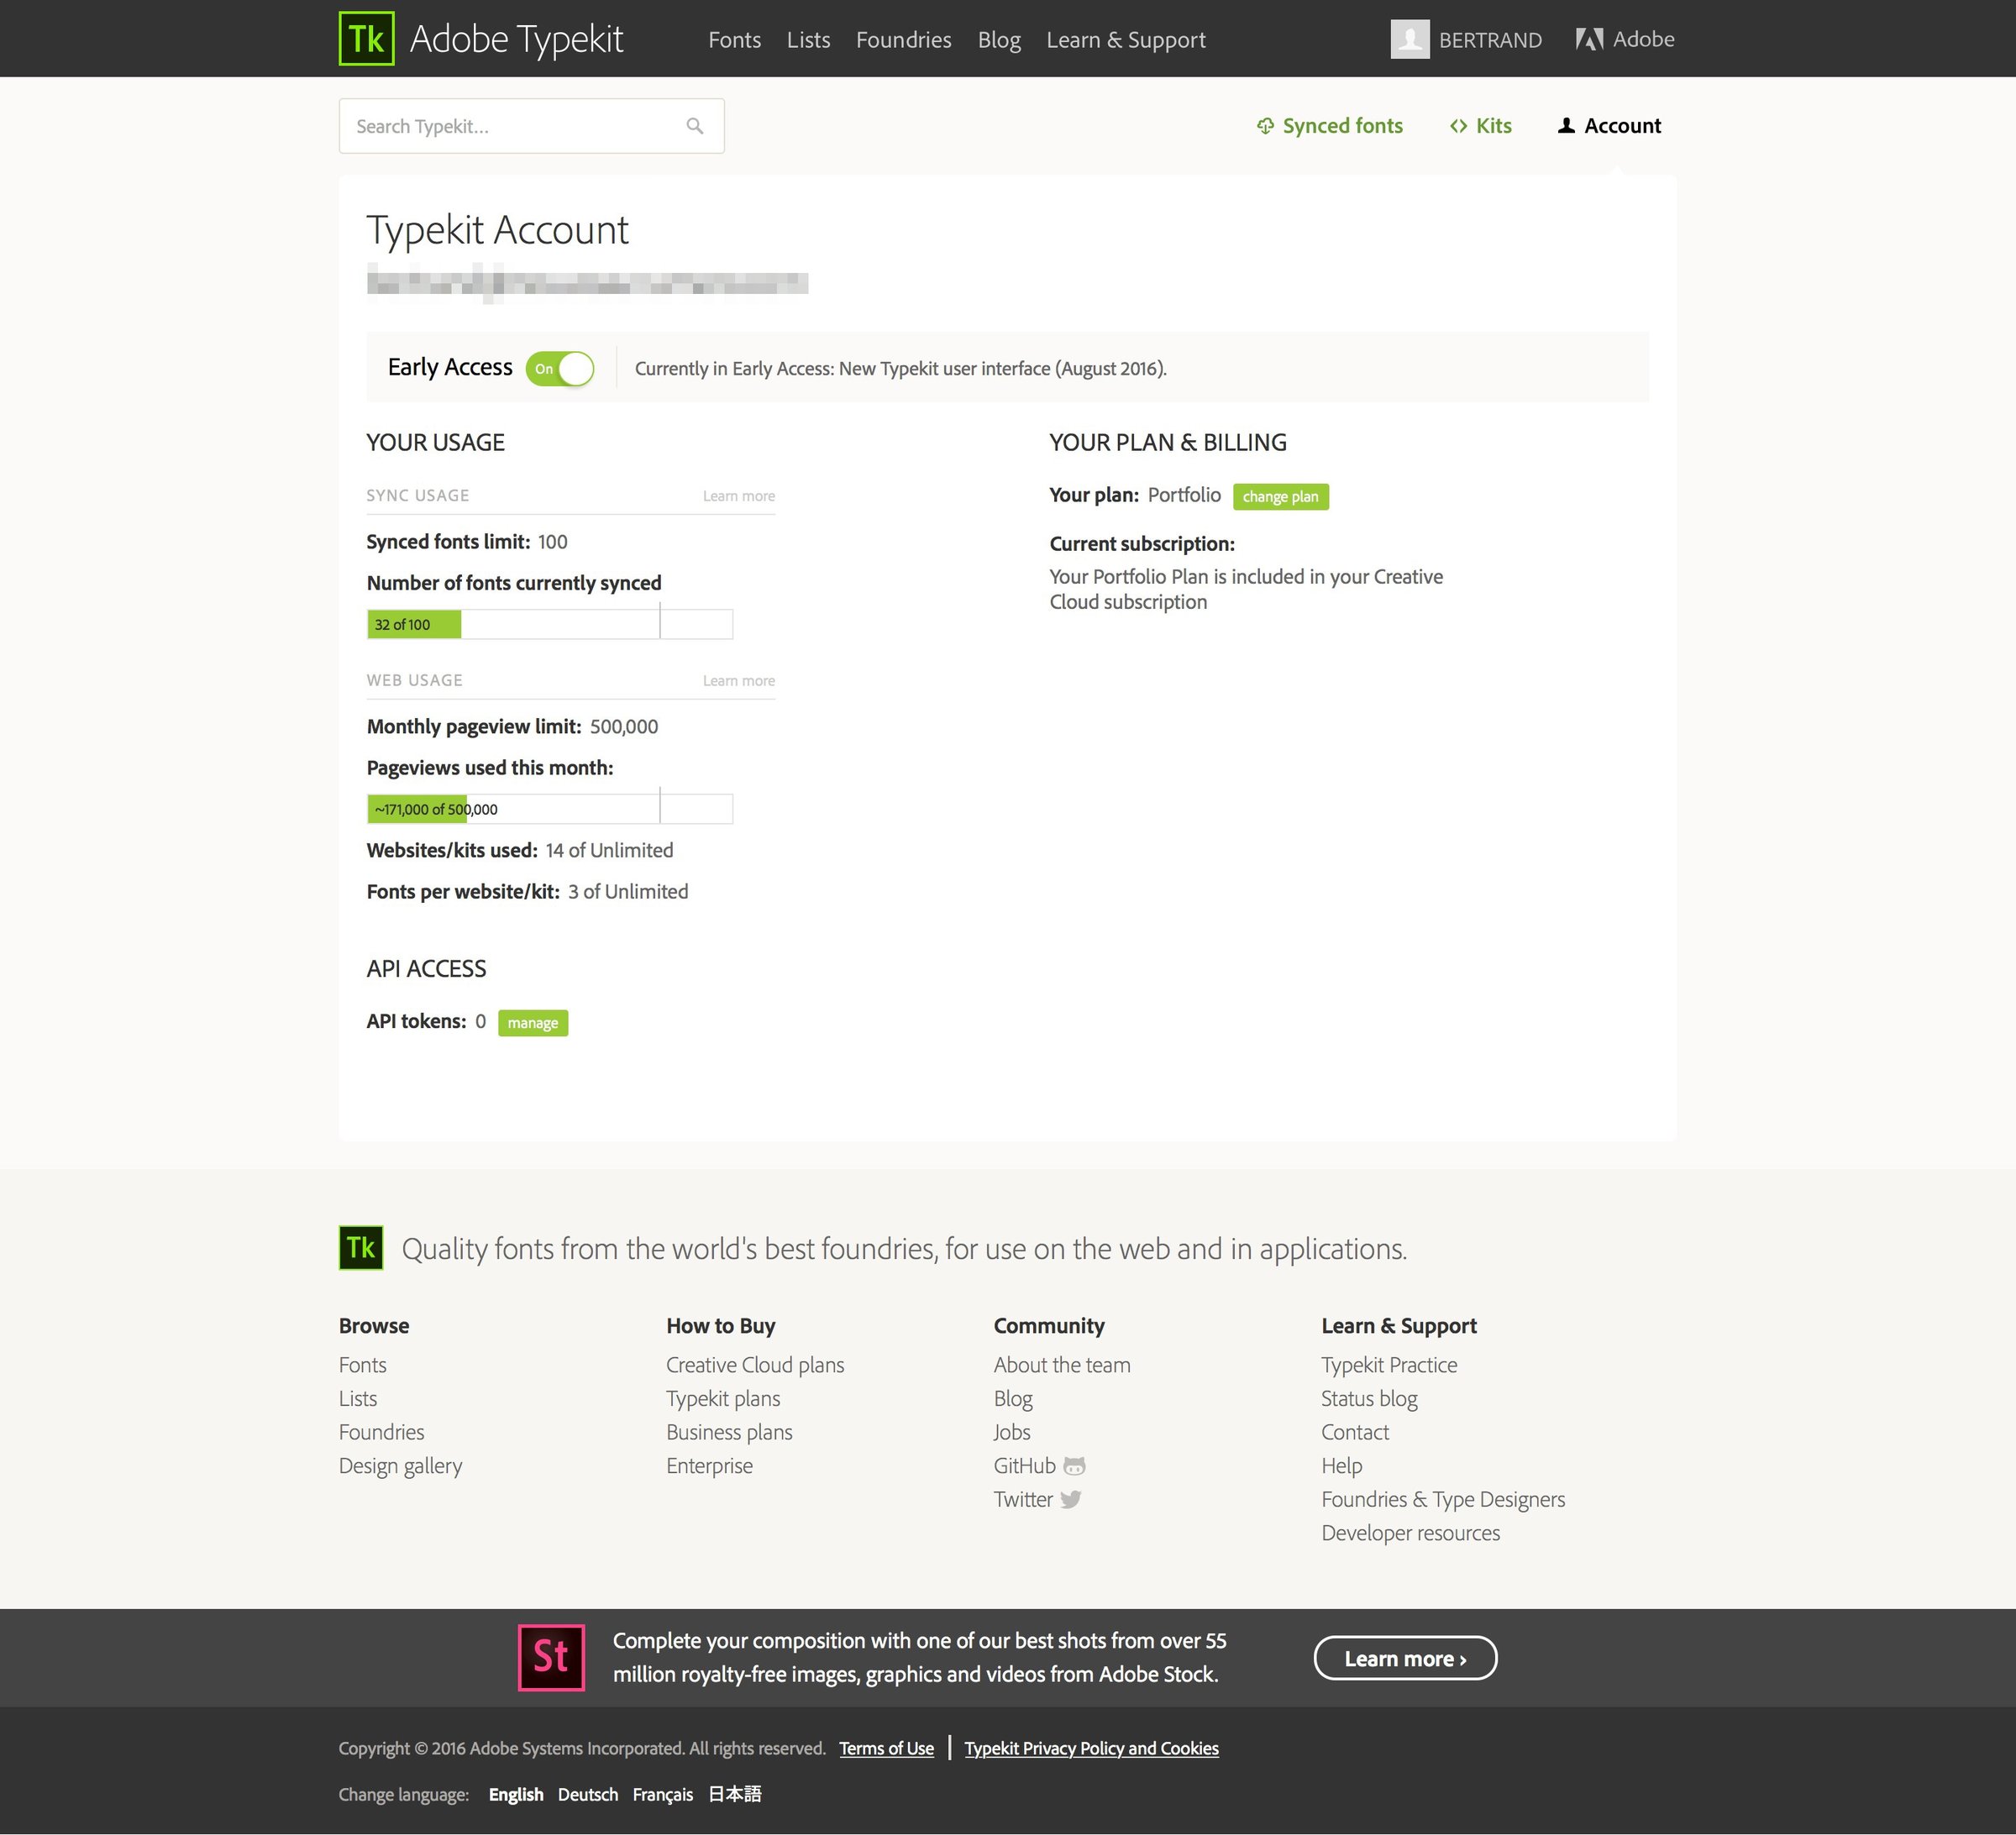Screen dimensions: 2016x1835
Task: Click the Tk Typekit logo in header
Action: click(x=366, y=39)
